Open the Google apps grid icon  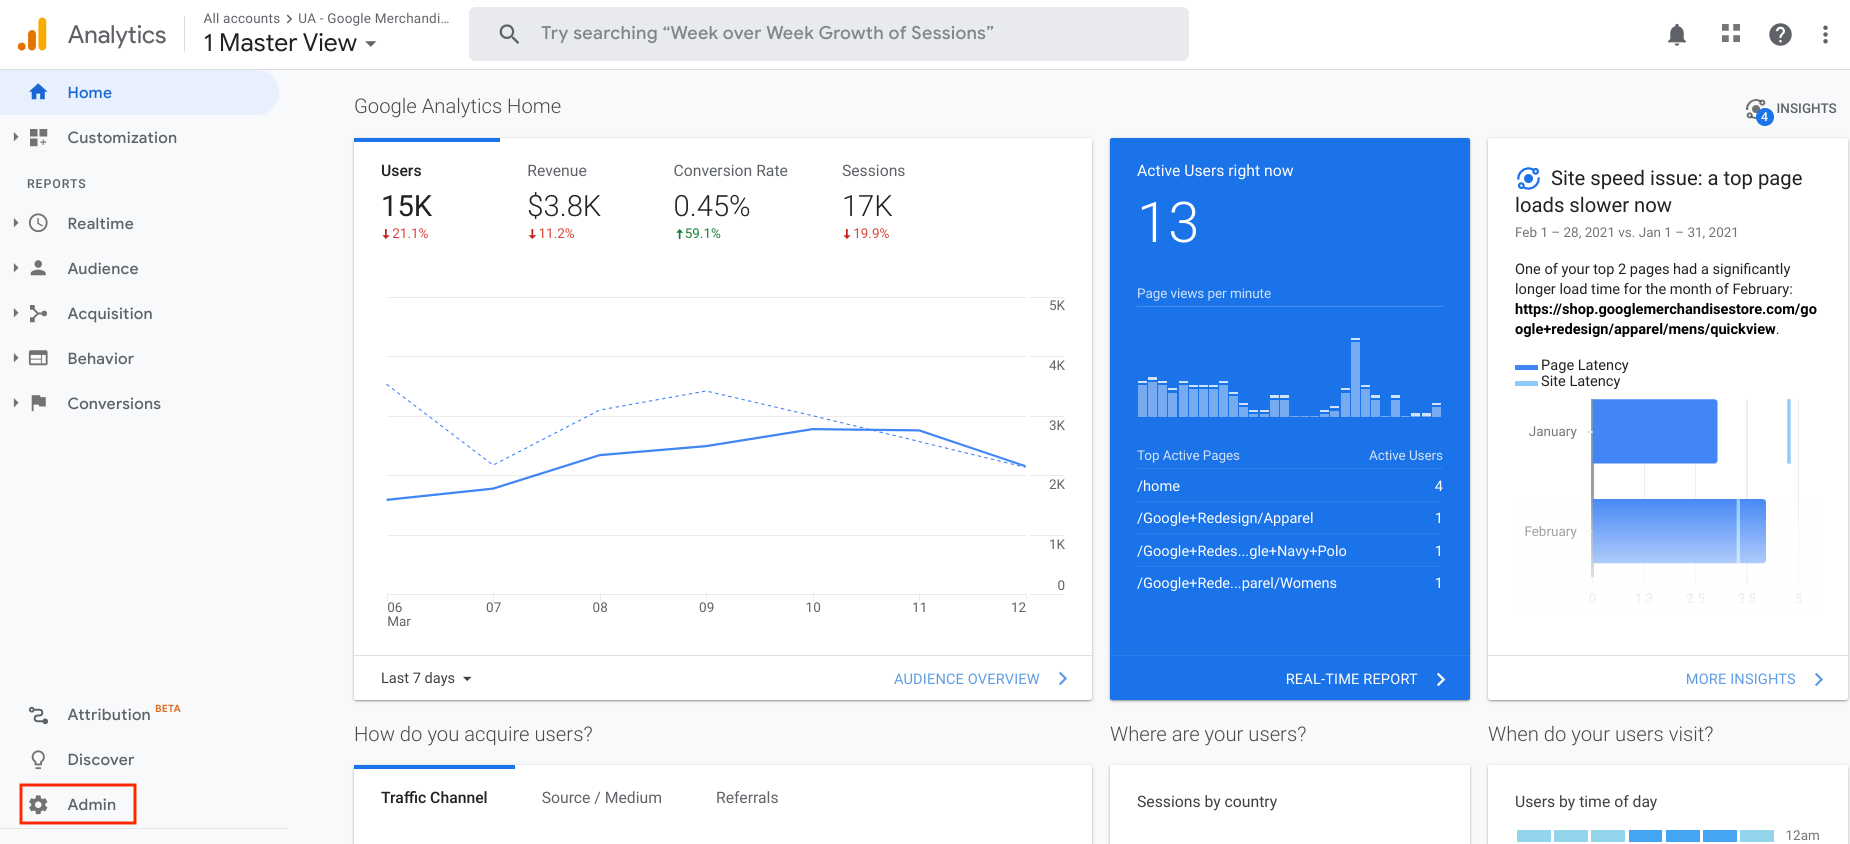pos(1731,34)
